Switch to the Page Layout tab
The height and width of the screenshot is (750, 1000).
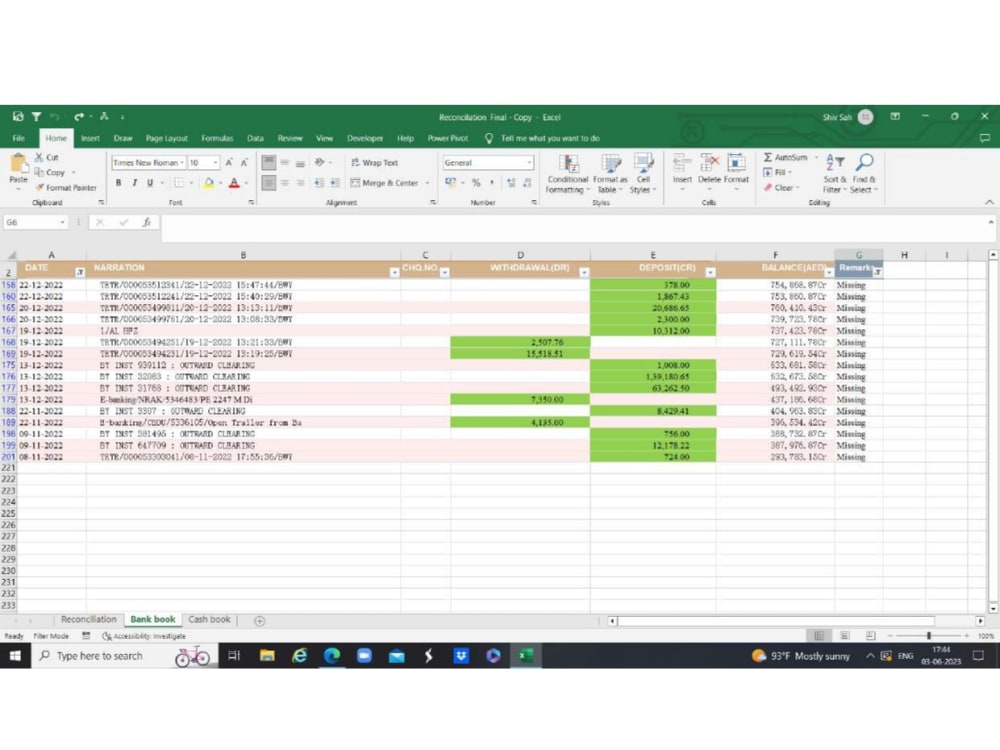point(166,138)
